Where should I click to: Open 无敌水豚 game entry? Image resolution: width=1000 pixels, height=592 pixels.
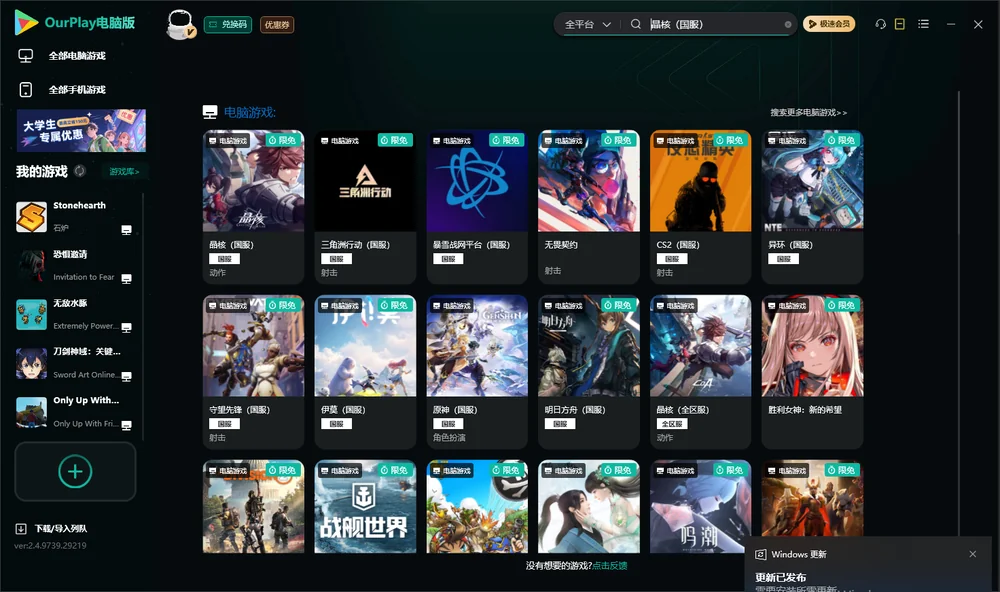[75, 314]
